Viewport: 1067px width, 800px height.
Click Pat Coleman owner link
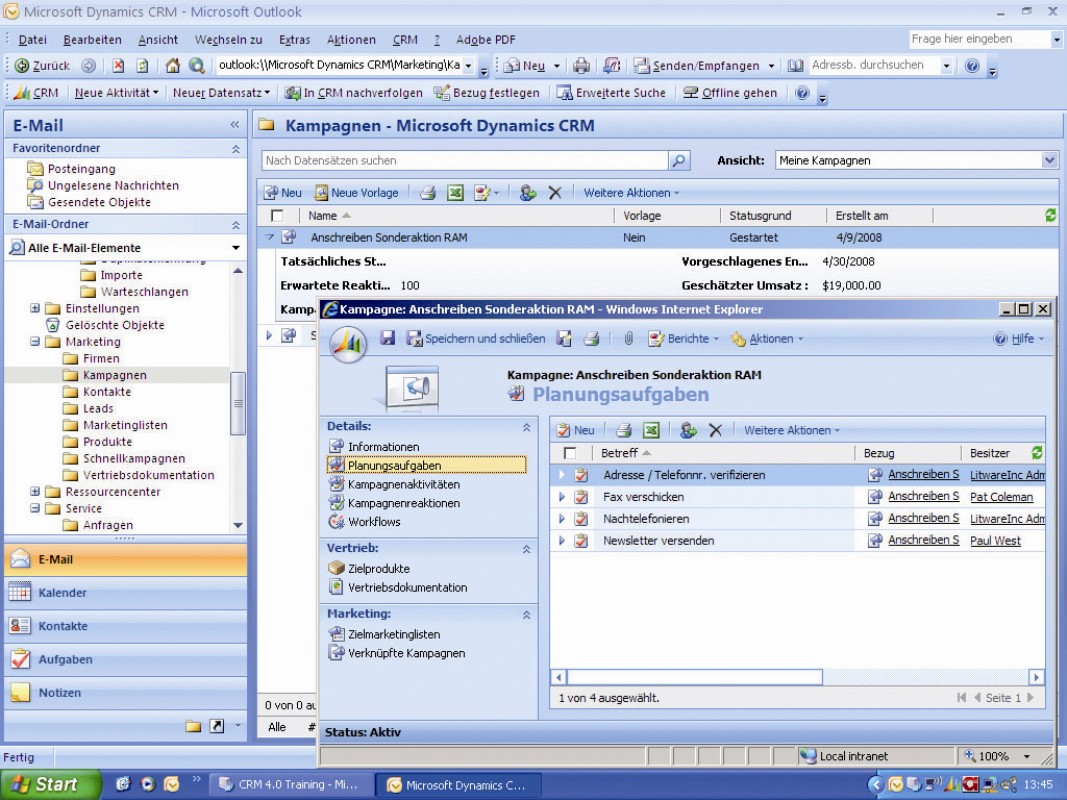tap(1002, 497)
